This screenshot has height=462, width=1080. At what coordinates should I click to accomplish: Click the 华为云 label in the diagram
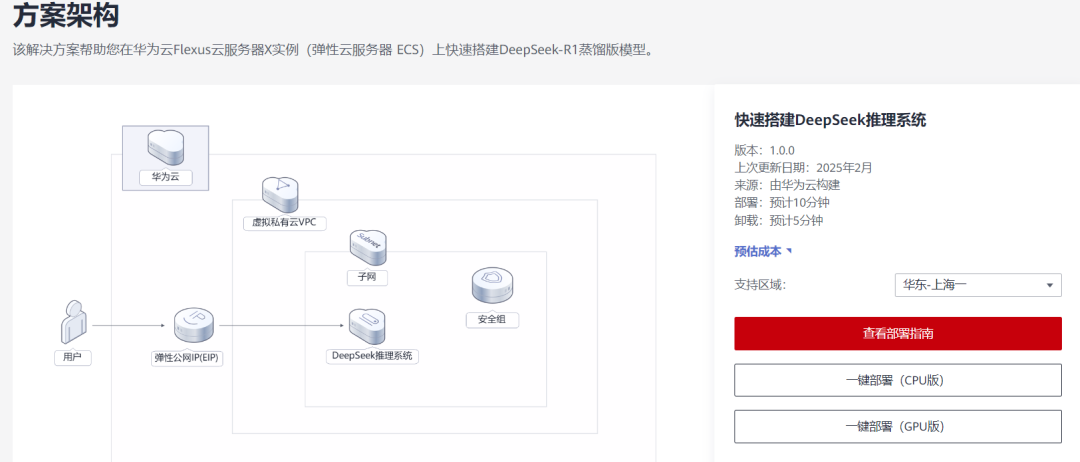(165, 176)
